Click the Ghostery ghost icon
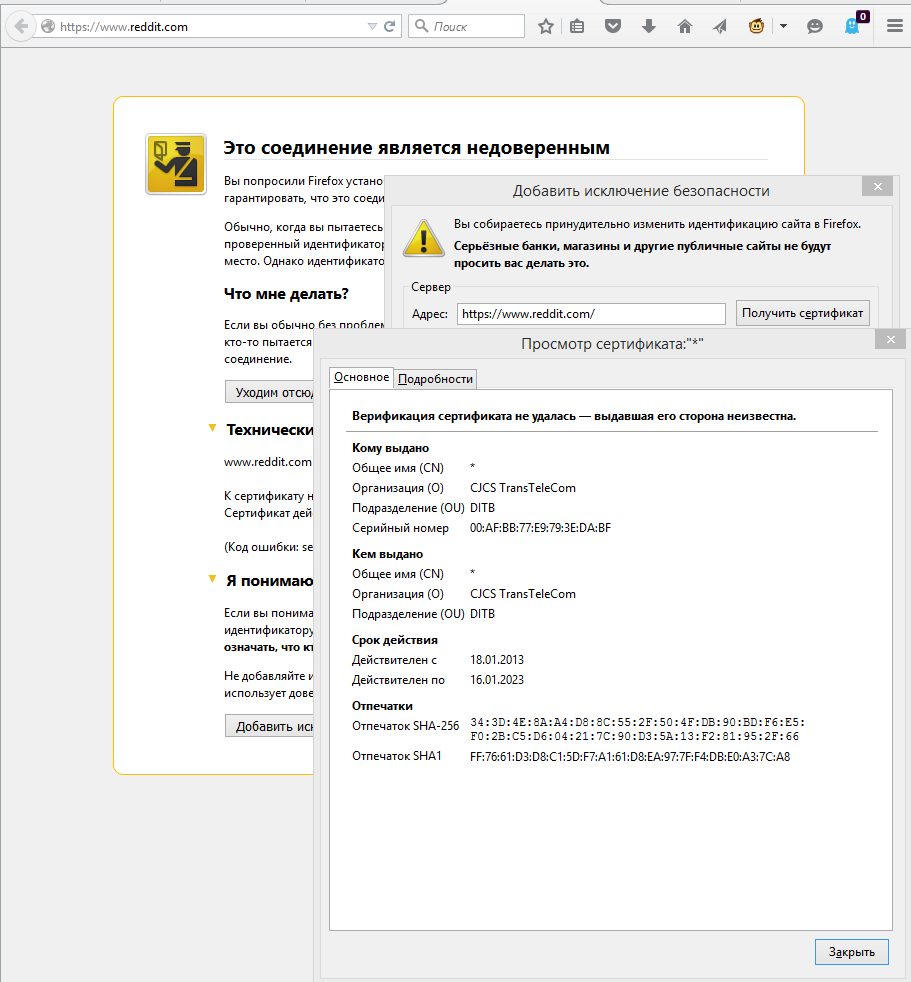The height and width of the screenshot is (982, 911). point(852,27)
